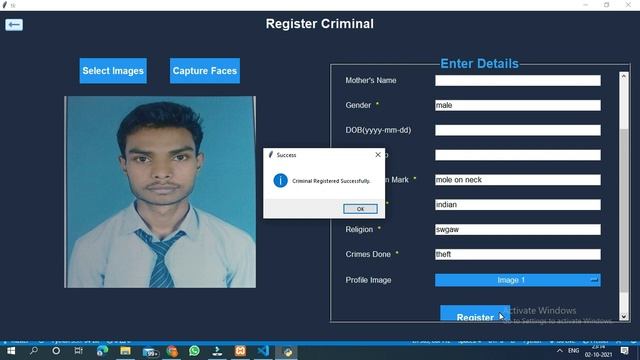Screen dimensions: 640x360
Task: Click the details panel scrollbar thumb
Action: 624,210
